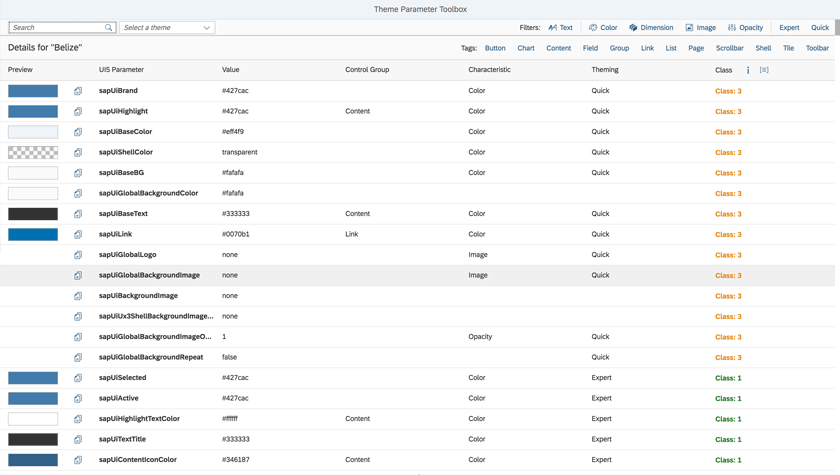The height and width of the screenshot is (475, 840).
Task: Click the search magnifier icon
Action: point(108,27)
